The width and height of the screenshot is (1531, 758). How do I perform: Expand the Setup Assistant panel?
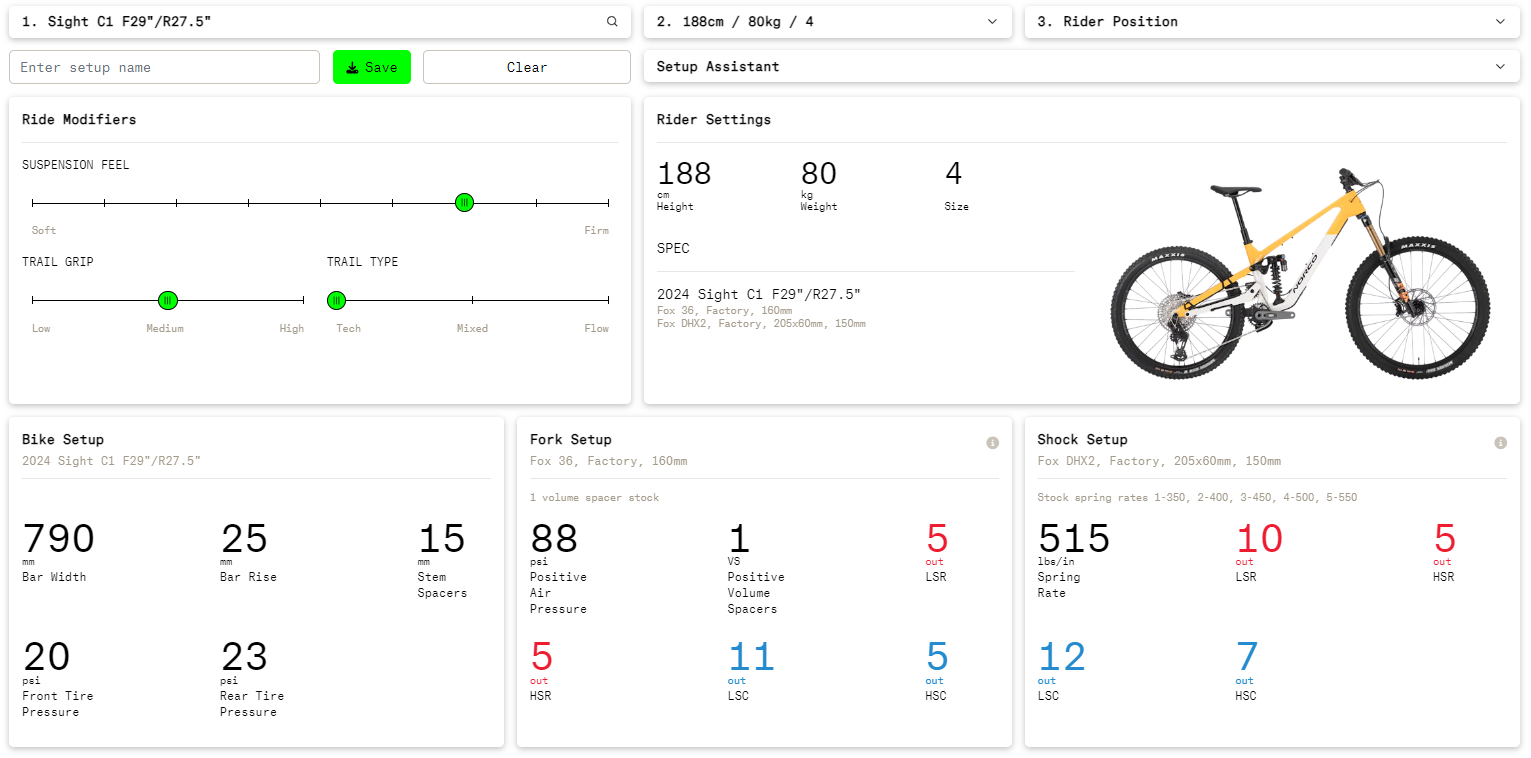point(1082,66)
